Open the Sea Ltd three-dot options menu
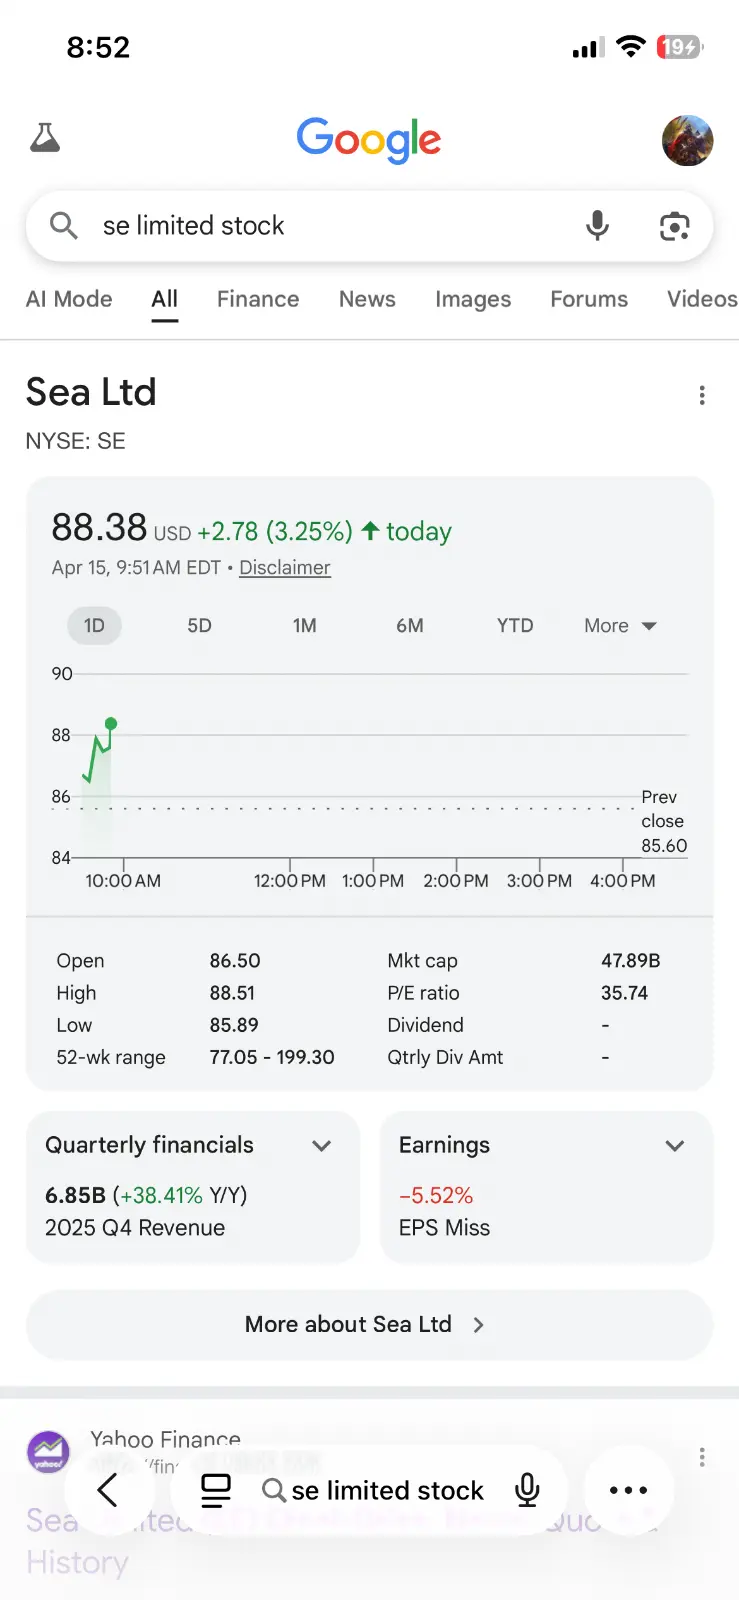 [x=702, y=396]
